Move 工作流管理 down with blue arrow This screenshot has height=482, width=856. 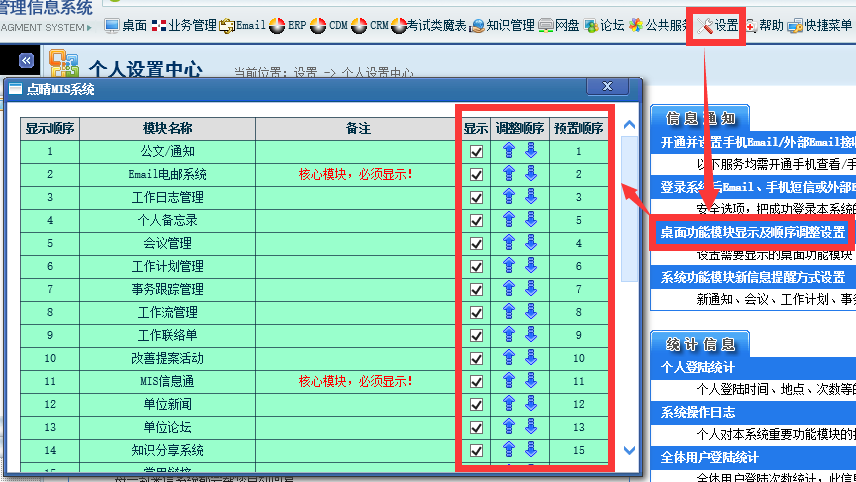tap(530, 312)
